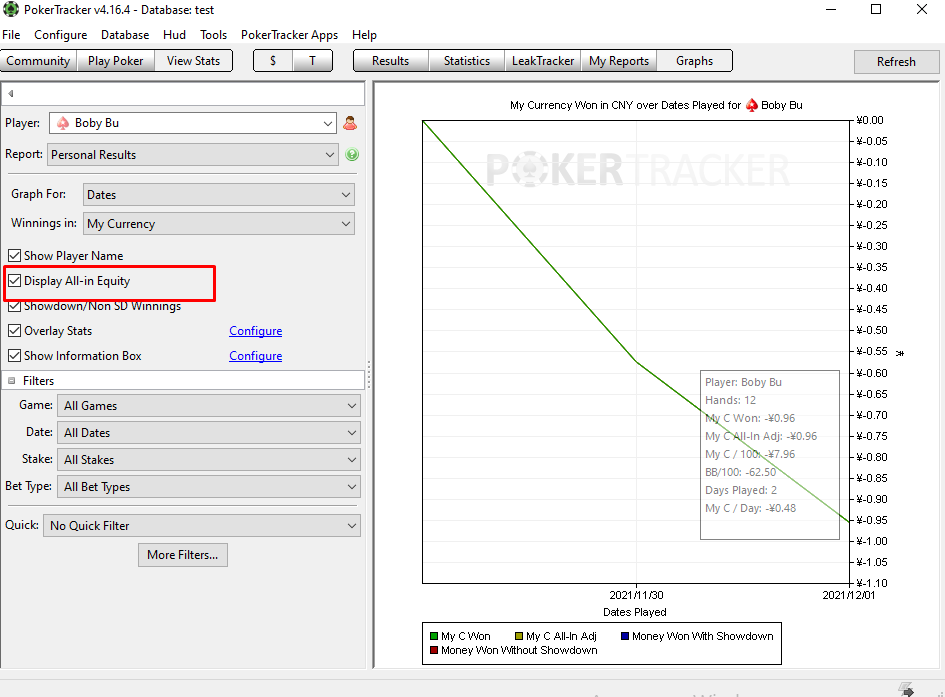Disable Show Information Box checkbox
Image resolution: width=945 pixels, height=697 pixels.
point(14,355)
